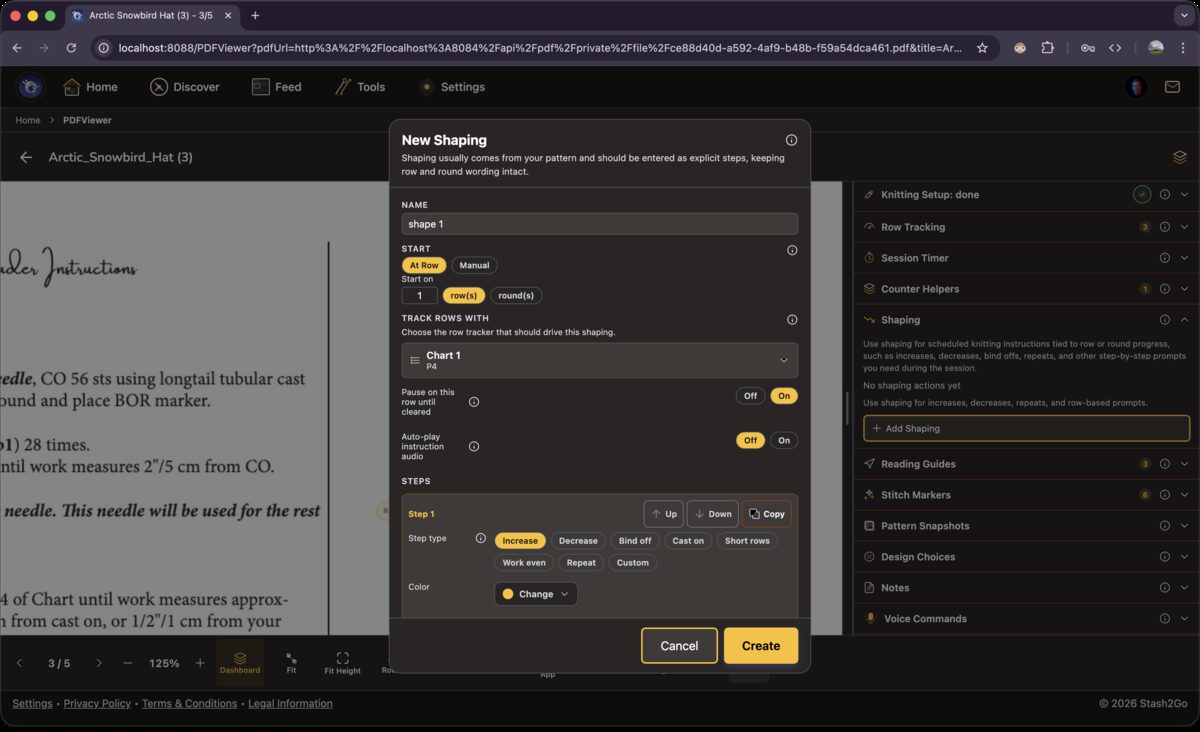
Task: Turn off the pause on row until cleared toggle
Action: point(750,395)
